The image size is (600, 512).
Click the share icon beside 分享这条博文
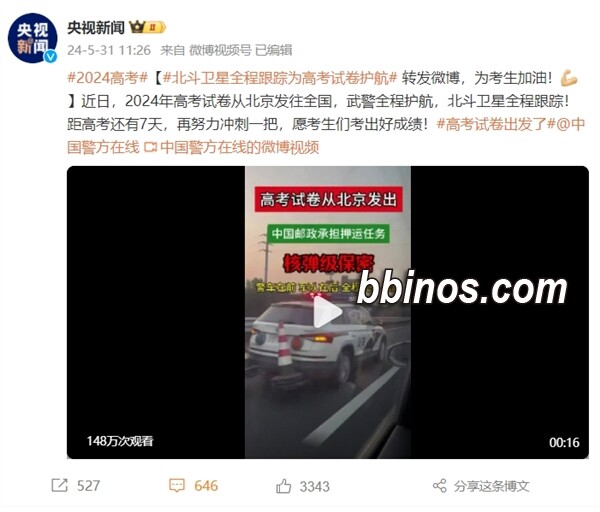440,486
